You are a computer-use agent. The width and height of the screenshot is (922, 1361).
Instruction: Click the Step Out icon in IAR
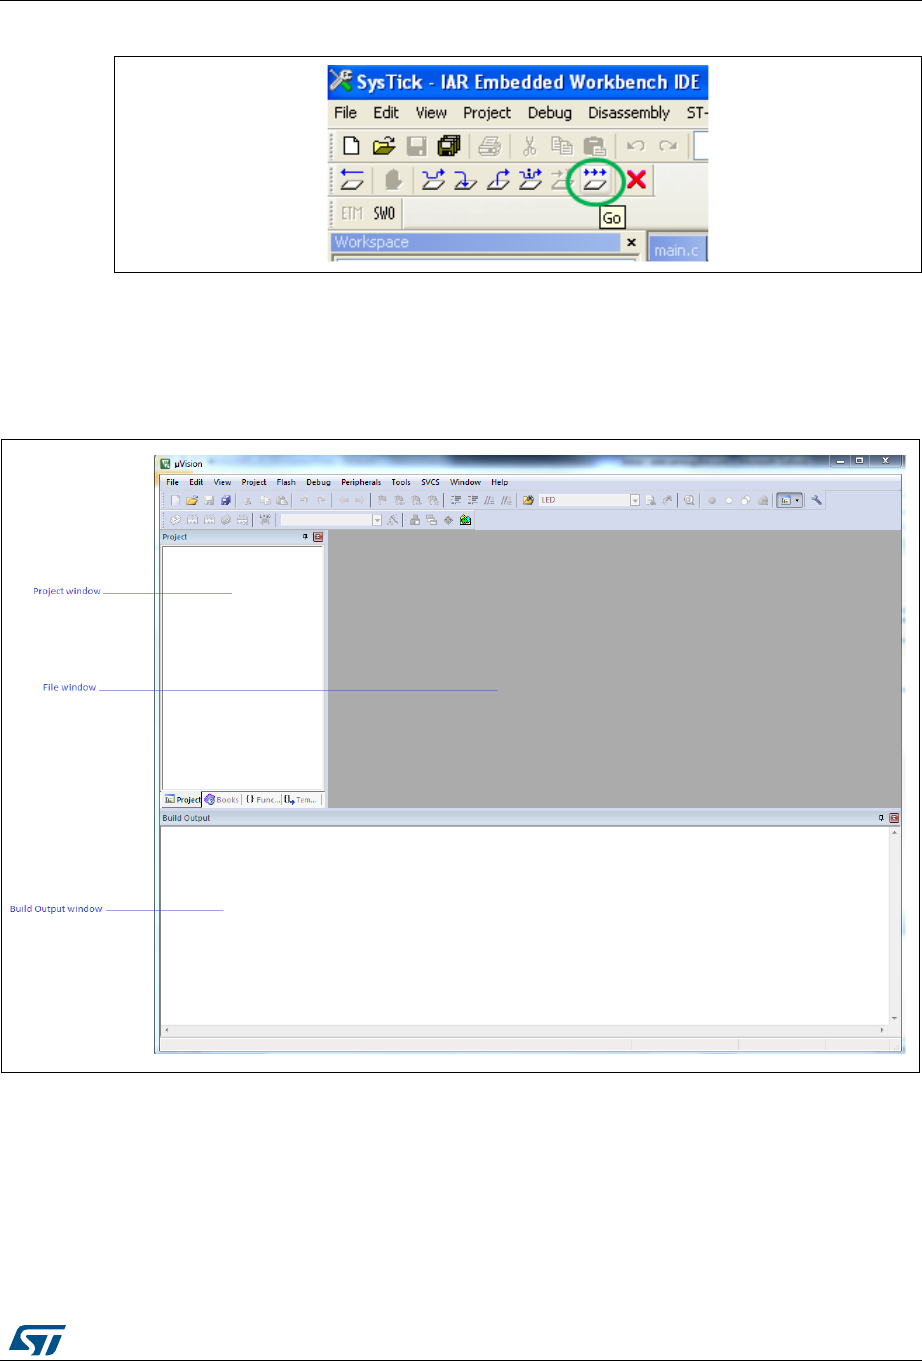498,180
